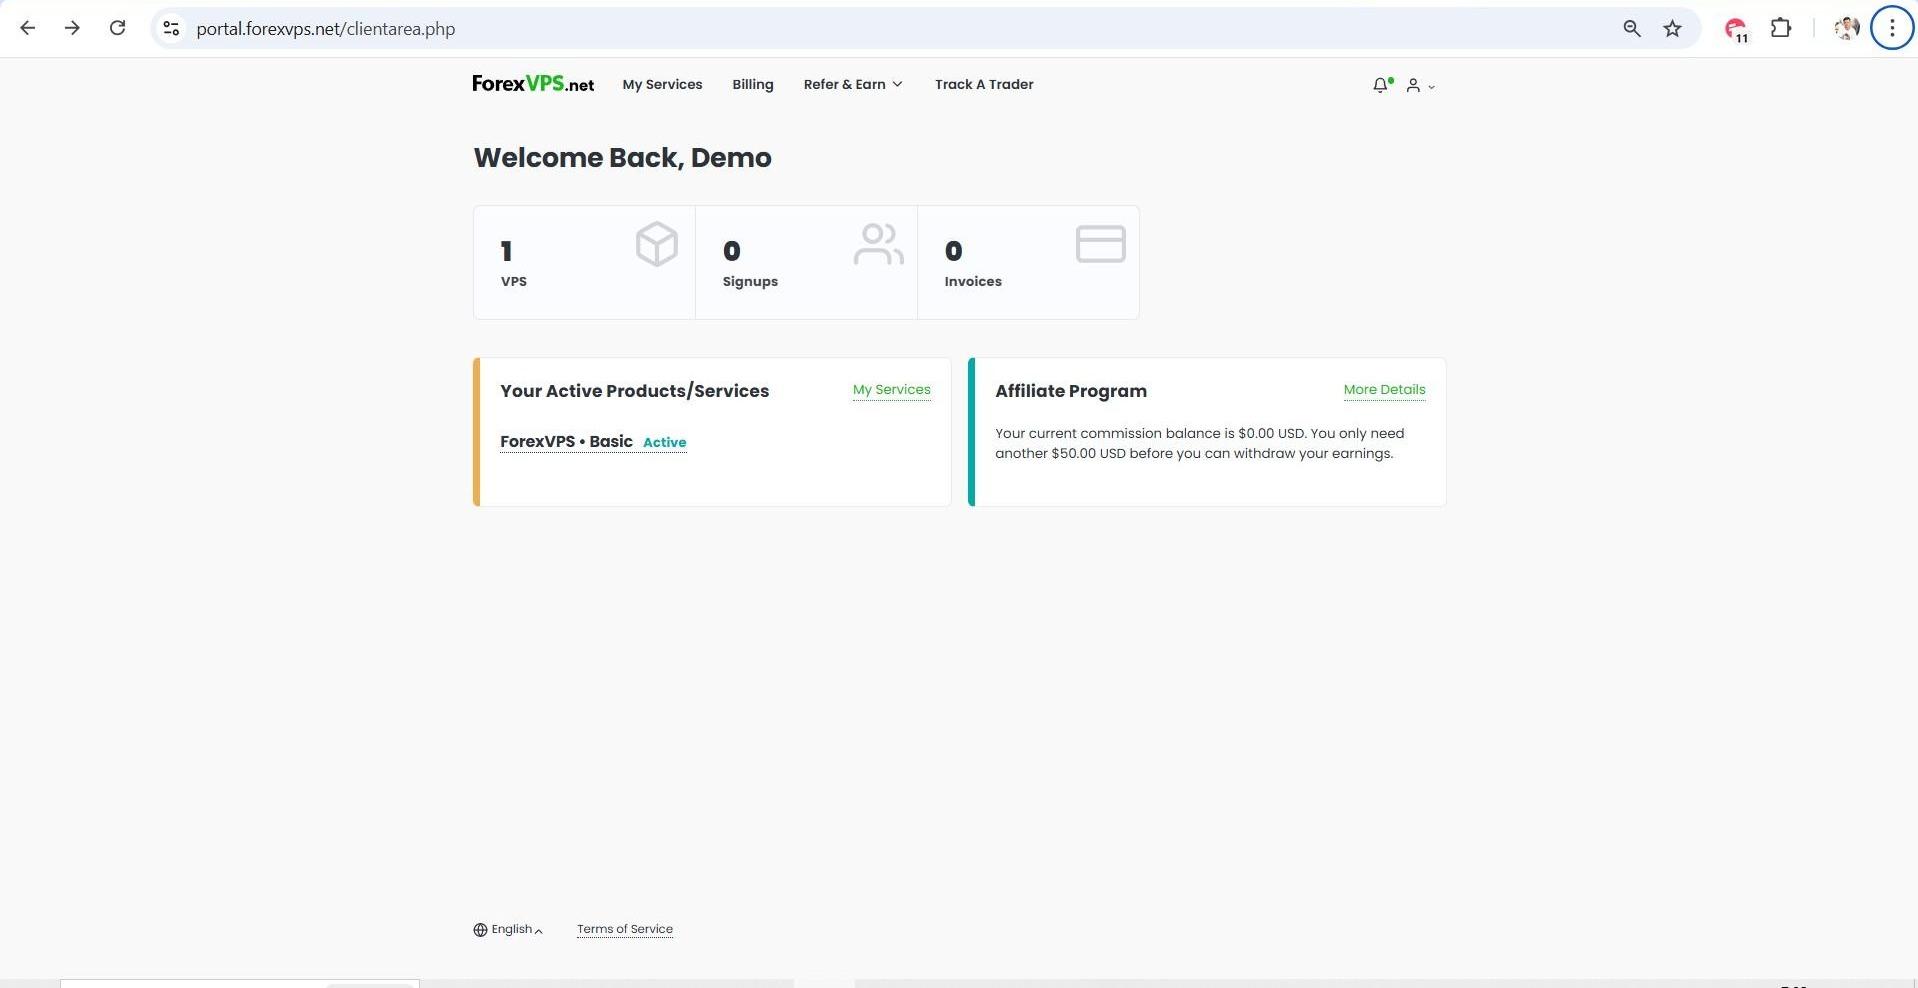Click the VPS cube icon
1918x988 pixels.
tap(656, 244)
